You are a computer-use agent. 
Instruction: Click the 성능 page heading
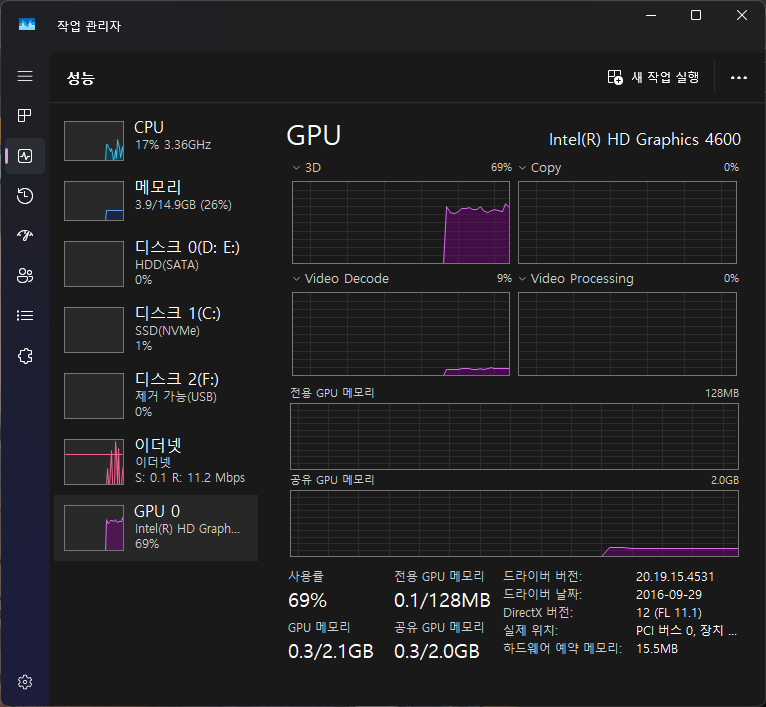coord(81,78)
